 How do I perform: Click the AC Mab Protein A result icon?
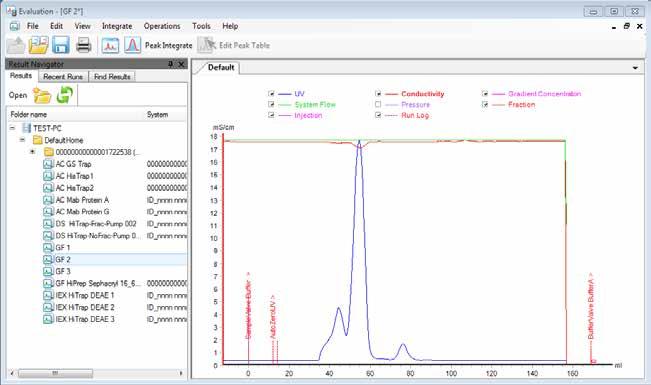48,200
